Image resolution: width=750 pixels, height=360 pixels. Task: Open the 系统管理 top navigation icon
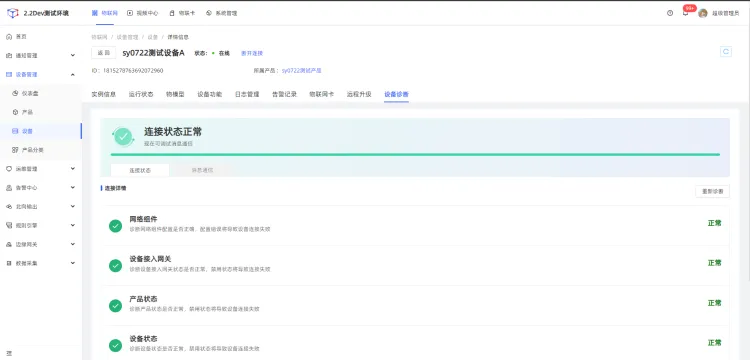click(x=209, y=13)
